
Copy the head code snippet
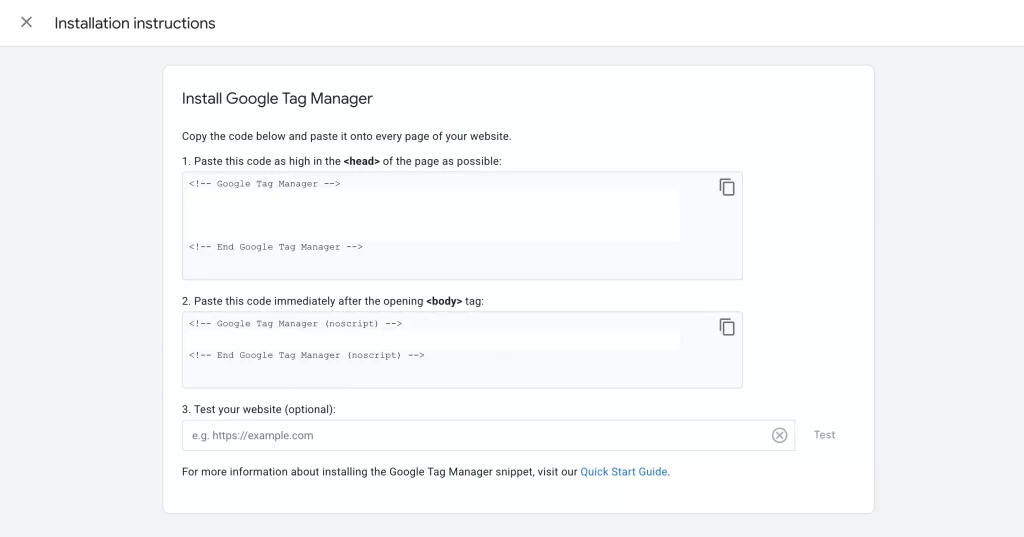pos(727,187)
